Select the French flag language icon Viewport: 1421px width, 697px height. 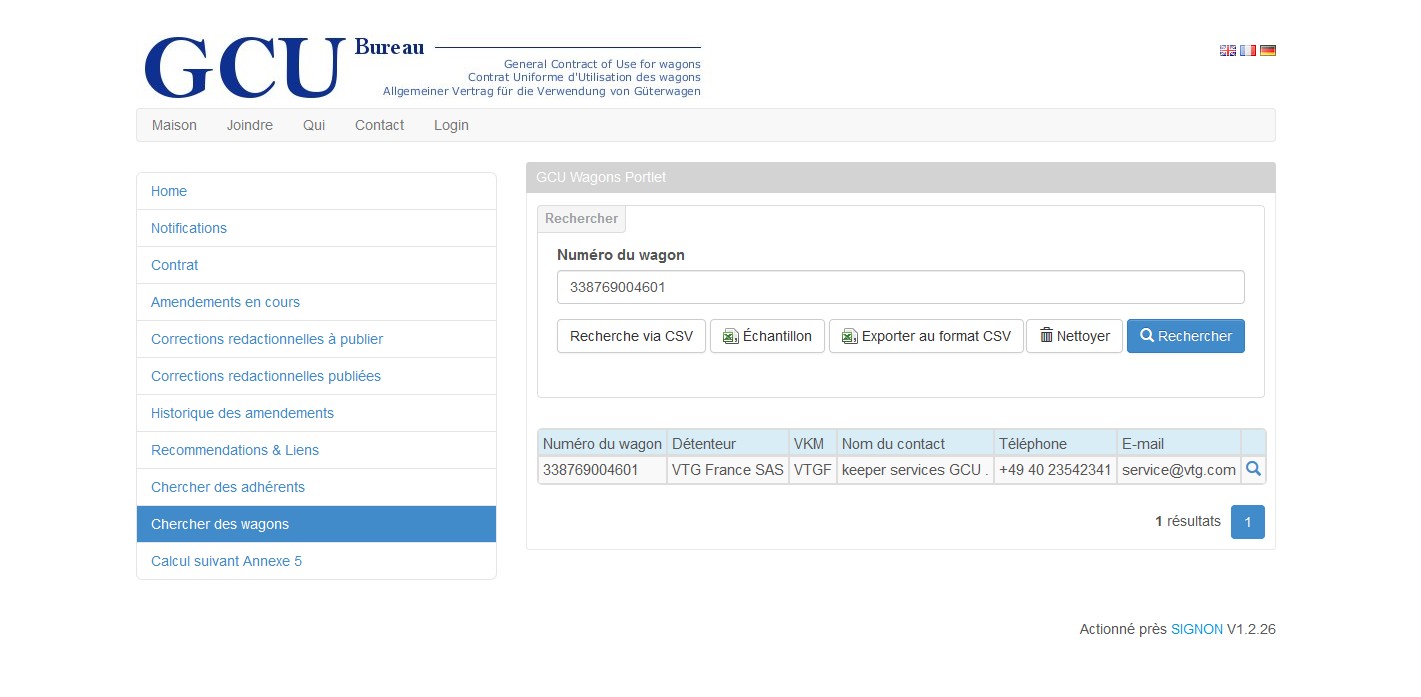tap(1248, 51)
